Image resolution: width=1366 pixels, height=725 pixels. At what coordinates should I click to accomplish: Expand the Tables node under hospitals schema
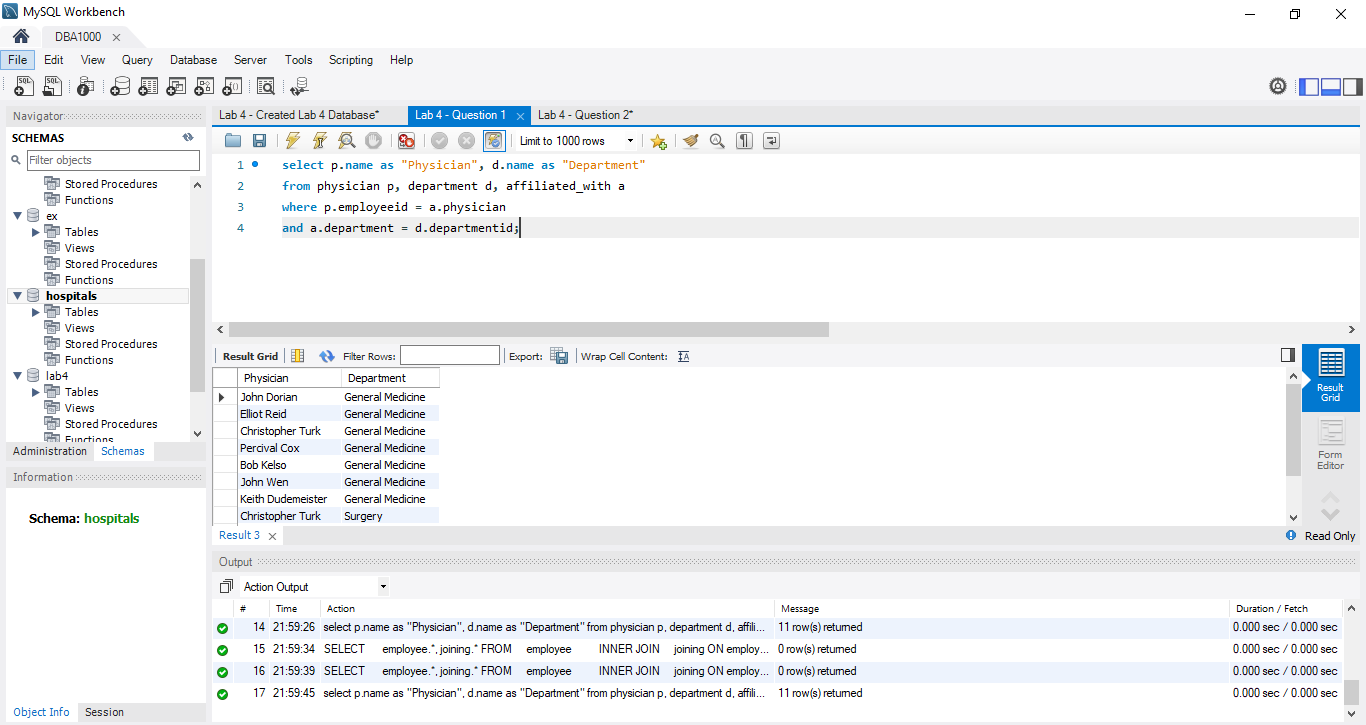pyautogui.click(x=36, y=312)
